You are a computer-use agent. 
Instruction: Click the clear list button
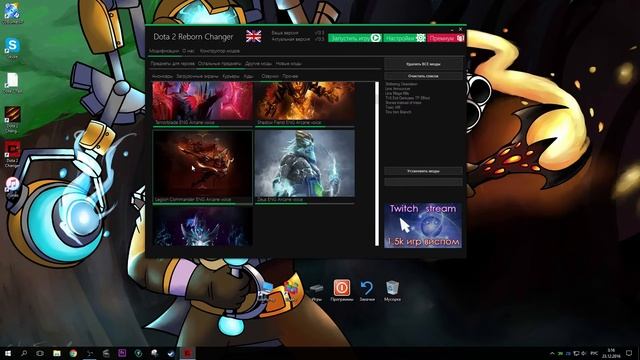click(423, 76)
